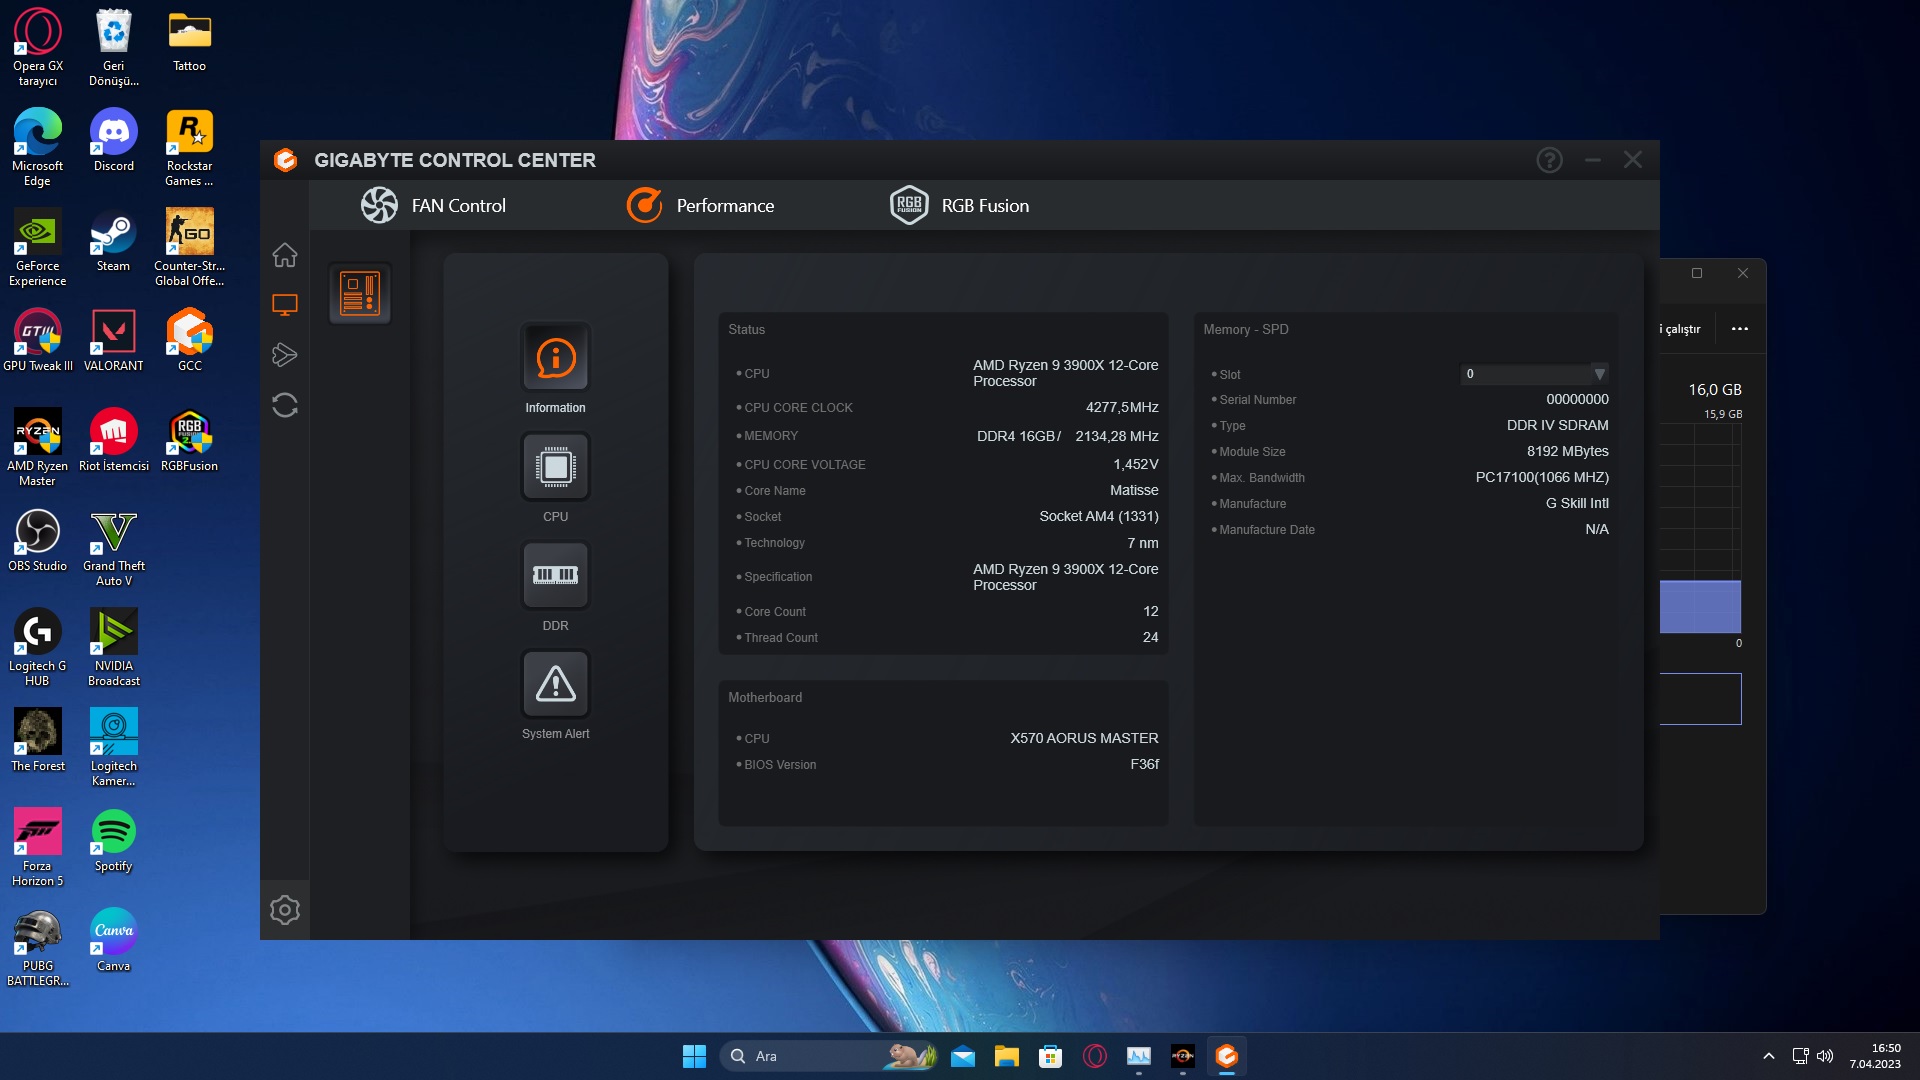Open RGB Fusion from top bar
The width and height of the screenshot is (1920, 1080).
pyautogui.click(x=960, y=206)
